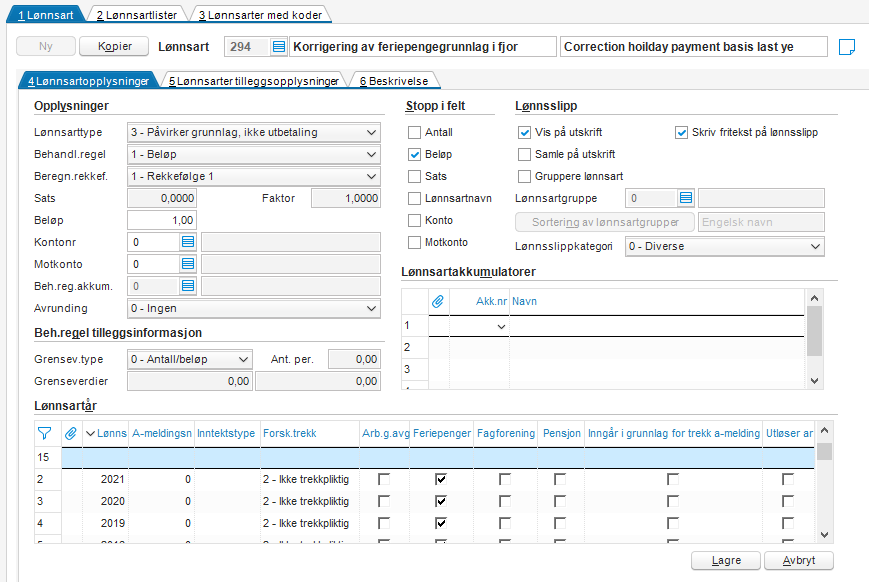The image size is (869, 582).
Task: Enable the Antall stop-field checkbox
Action: click(414, 132)
